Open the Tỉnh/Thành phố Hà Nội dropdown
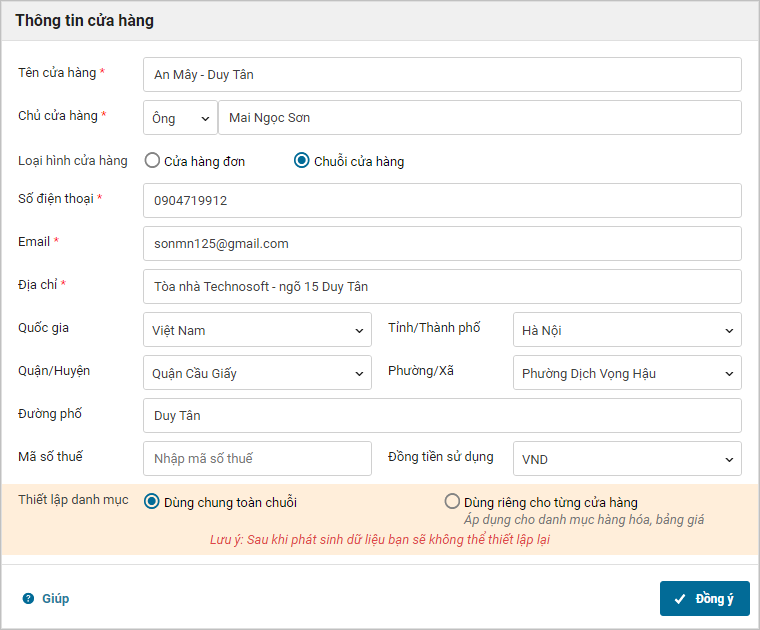 (x=627, y=330)
